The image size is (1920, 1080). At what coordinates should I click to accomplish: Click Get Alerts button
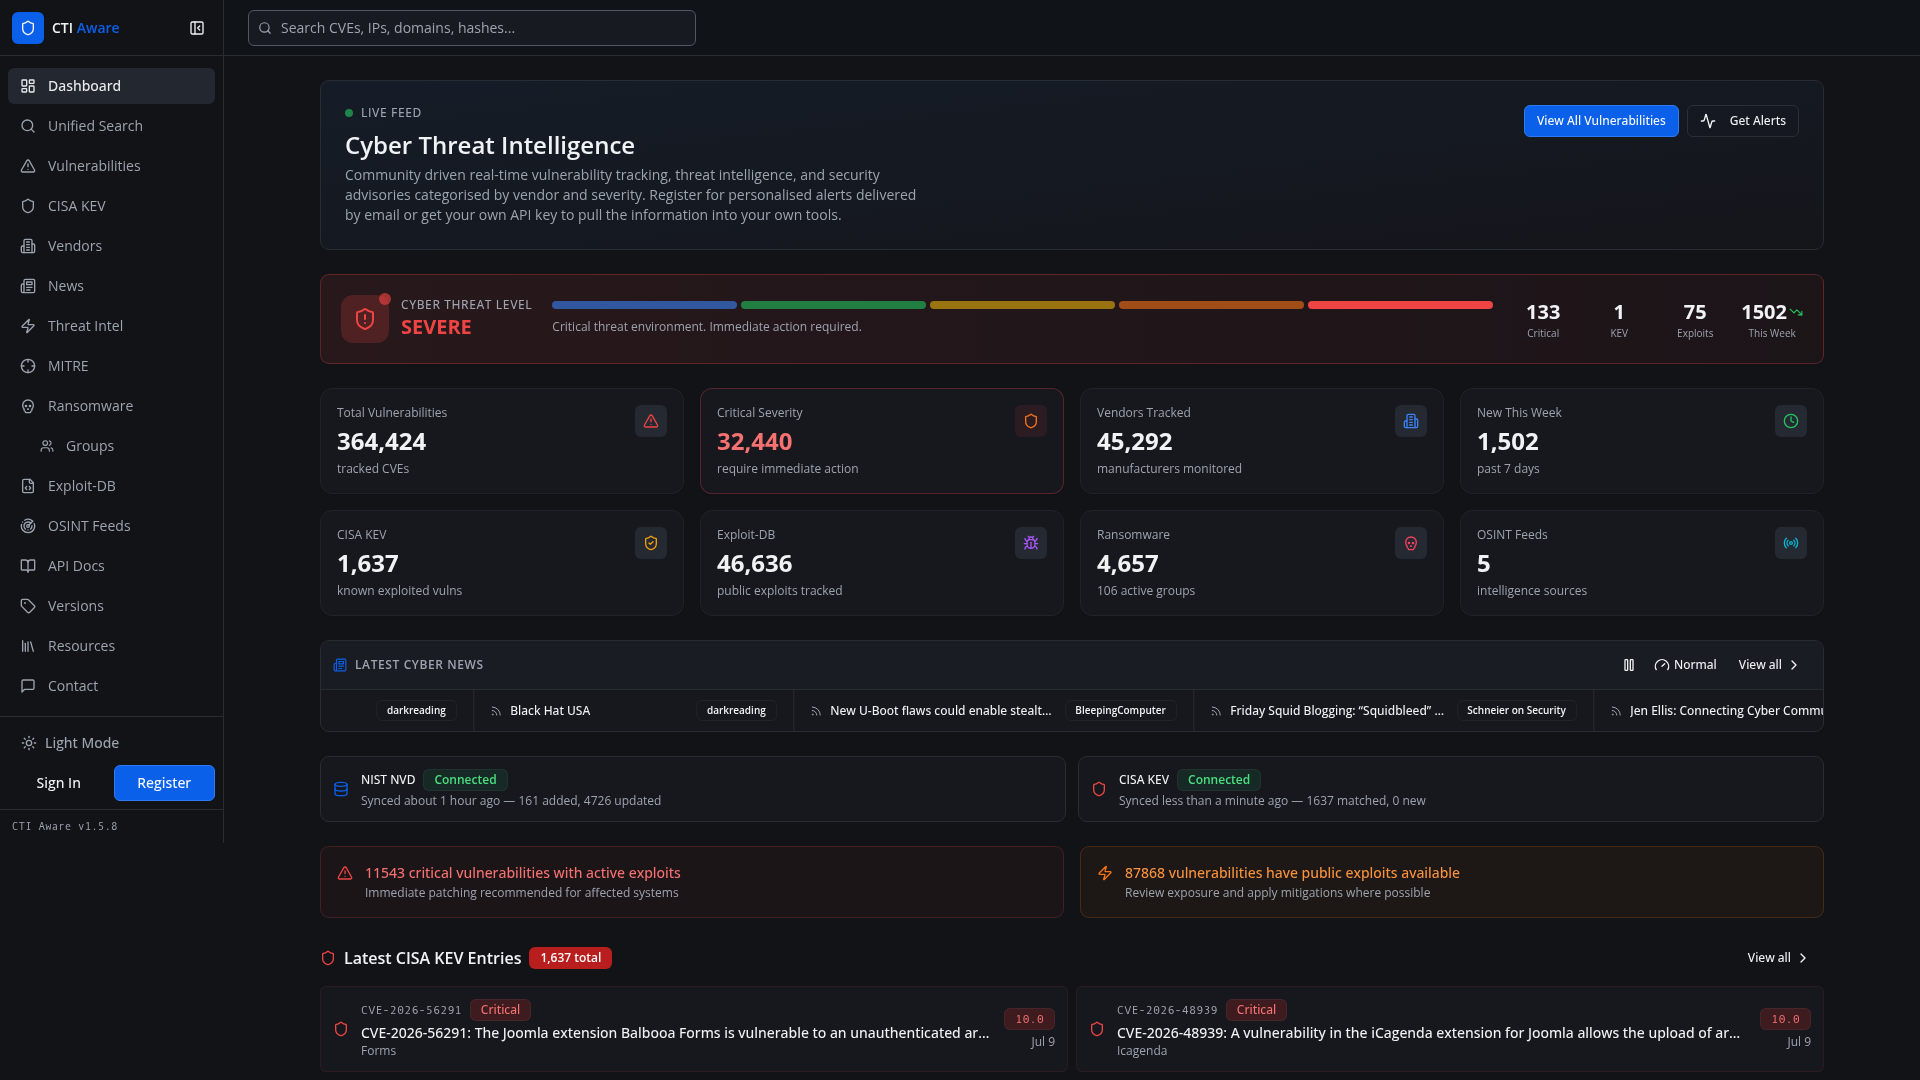click(x=1742, y=121)
